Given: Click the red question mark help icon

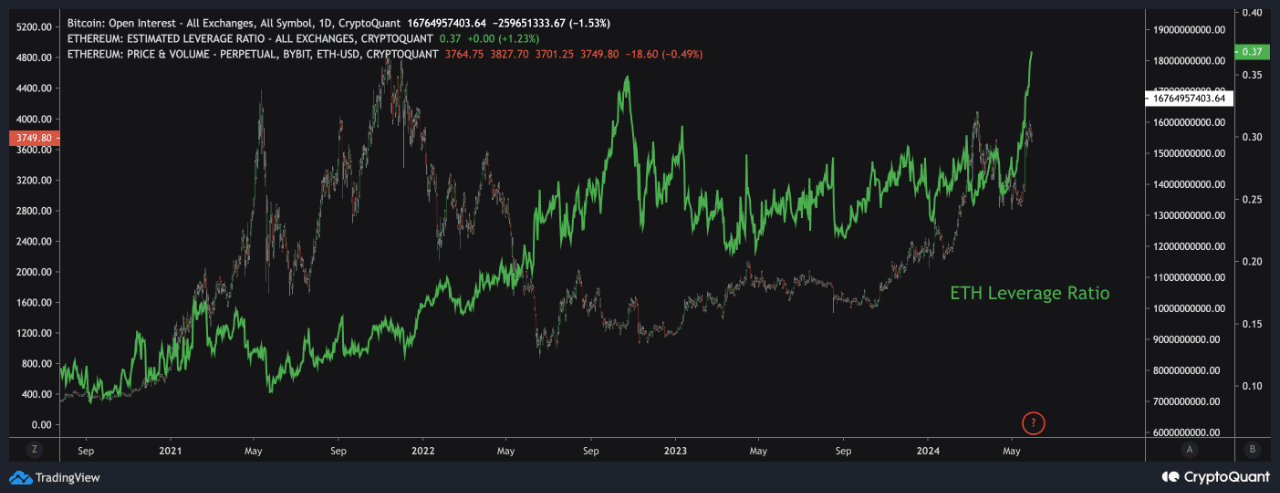Looking at the screenshot, I should click(1034, 423).
